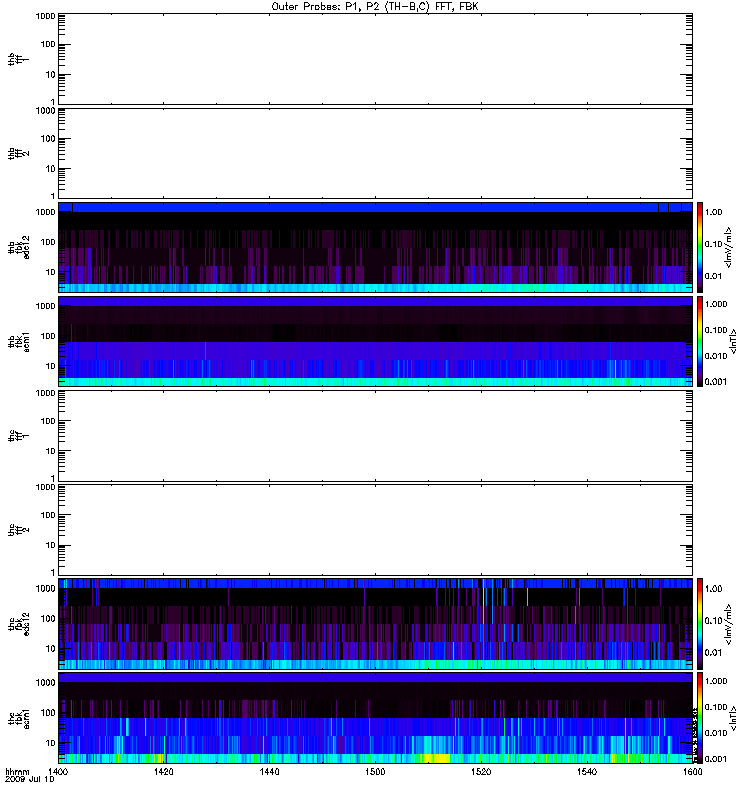Click inside the empty thb fff 1 panel
Viewport: 750px width, 800px height.
click(376, 59)
